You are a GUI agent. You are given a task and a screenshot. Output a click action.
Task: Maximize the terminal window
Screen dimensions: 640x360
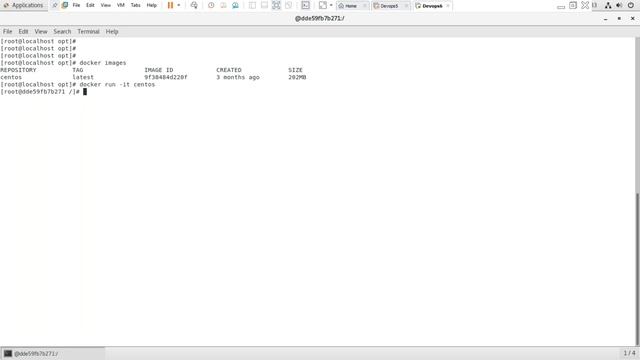pos(619,19)
